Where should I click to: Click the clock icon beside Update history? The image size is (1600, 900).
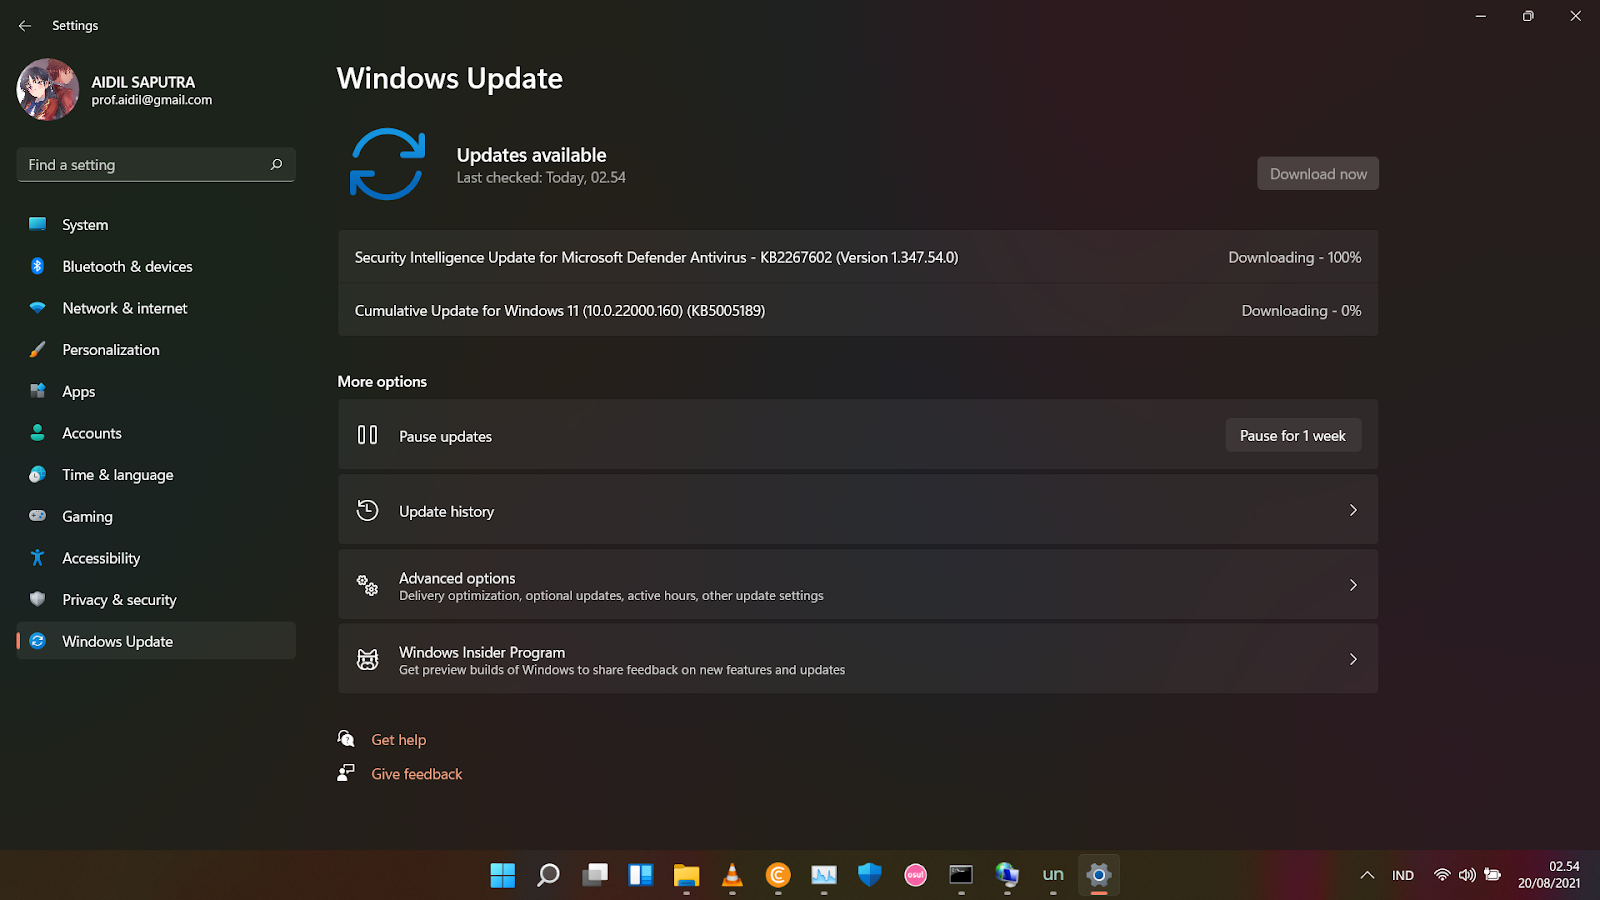point(368,510)
